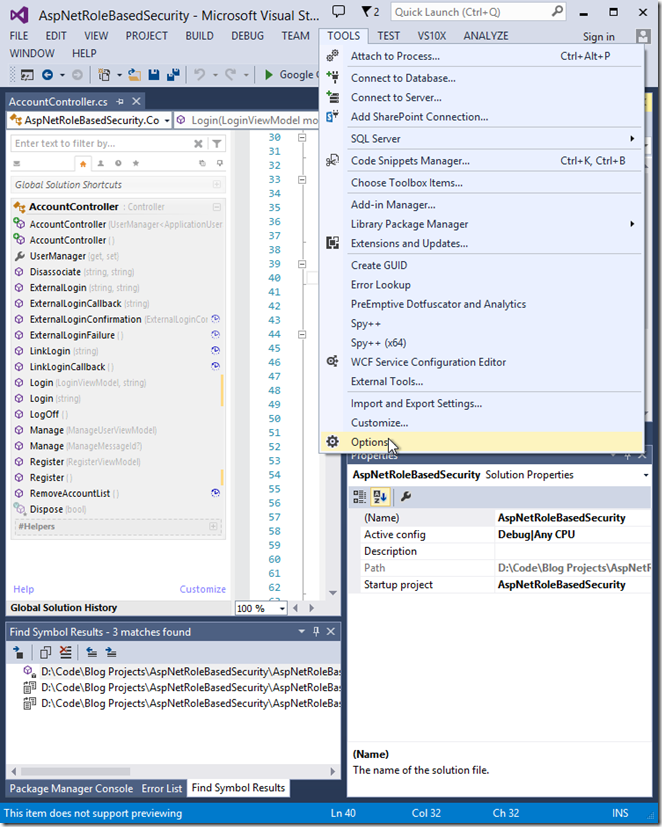The image size is (662, 827).
Task: Expand the Global Solution Shortcuts section
Action: point(216,185)
